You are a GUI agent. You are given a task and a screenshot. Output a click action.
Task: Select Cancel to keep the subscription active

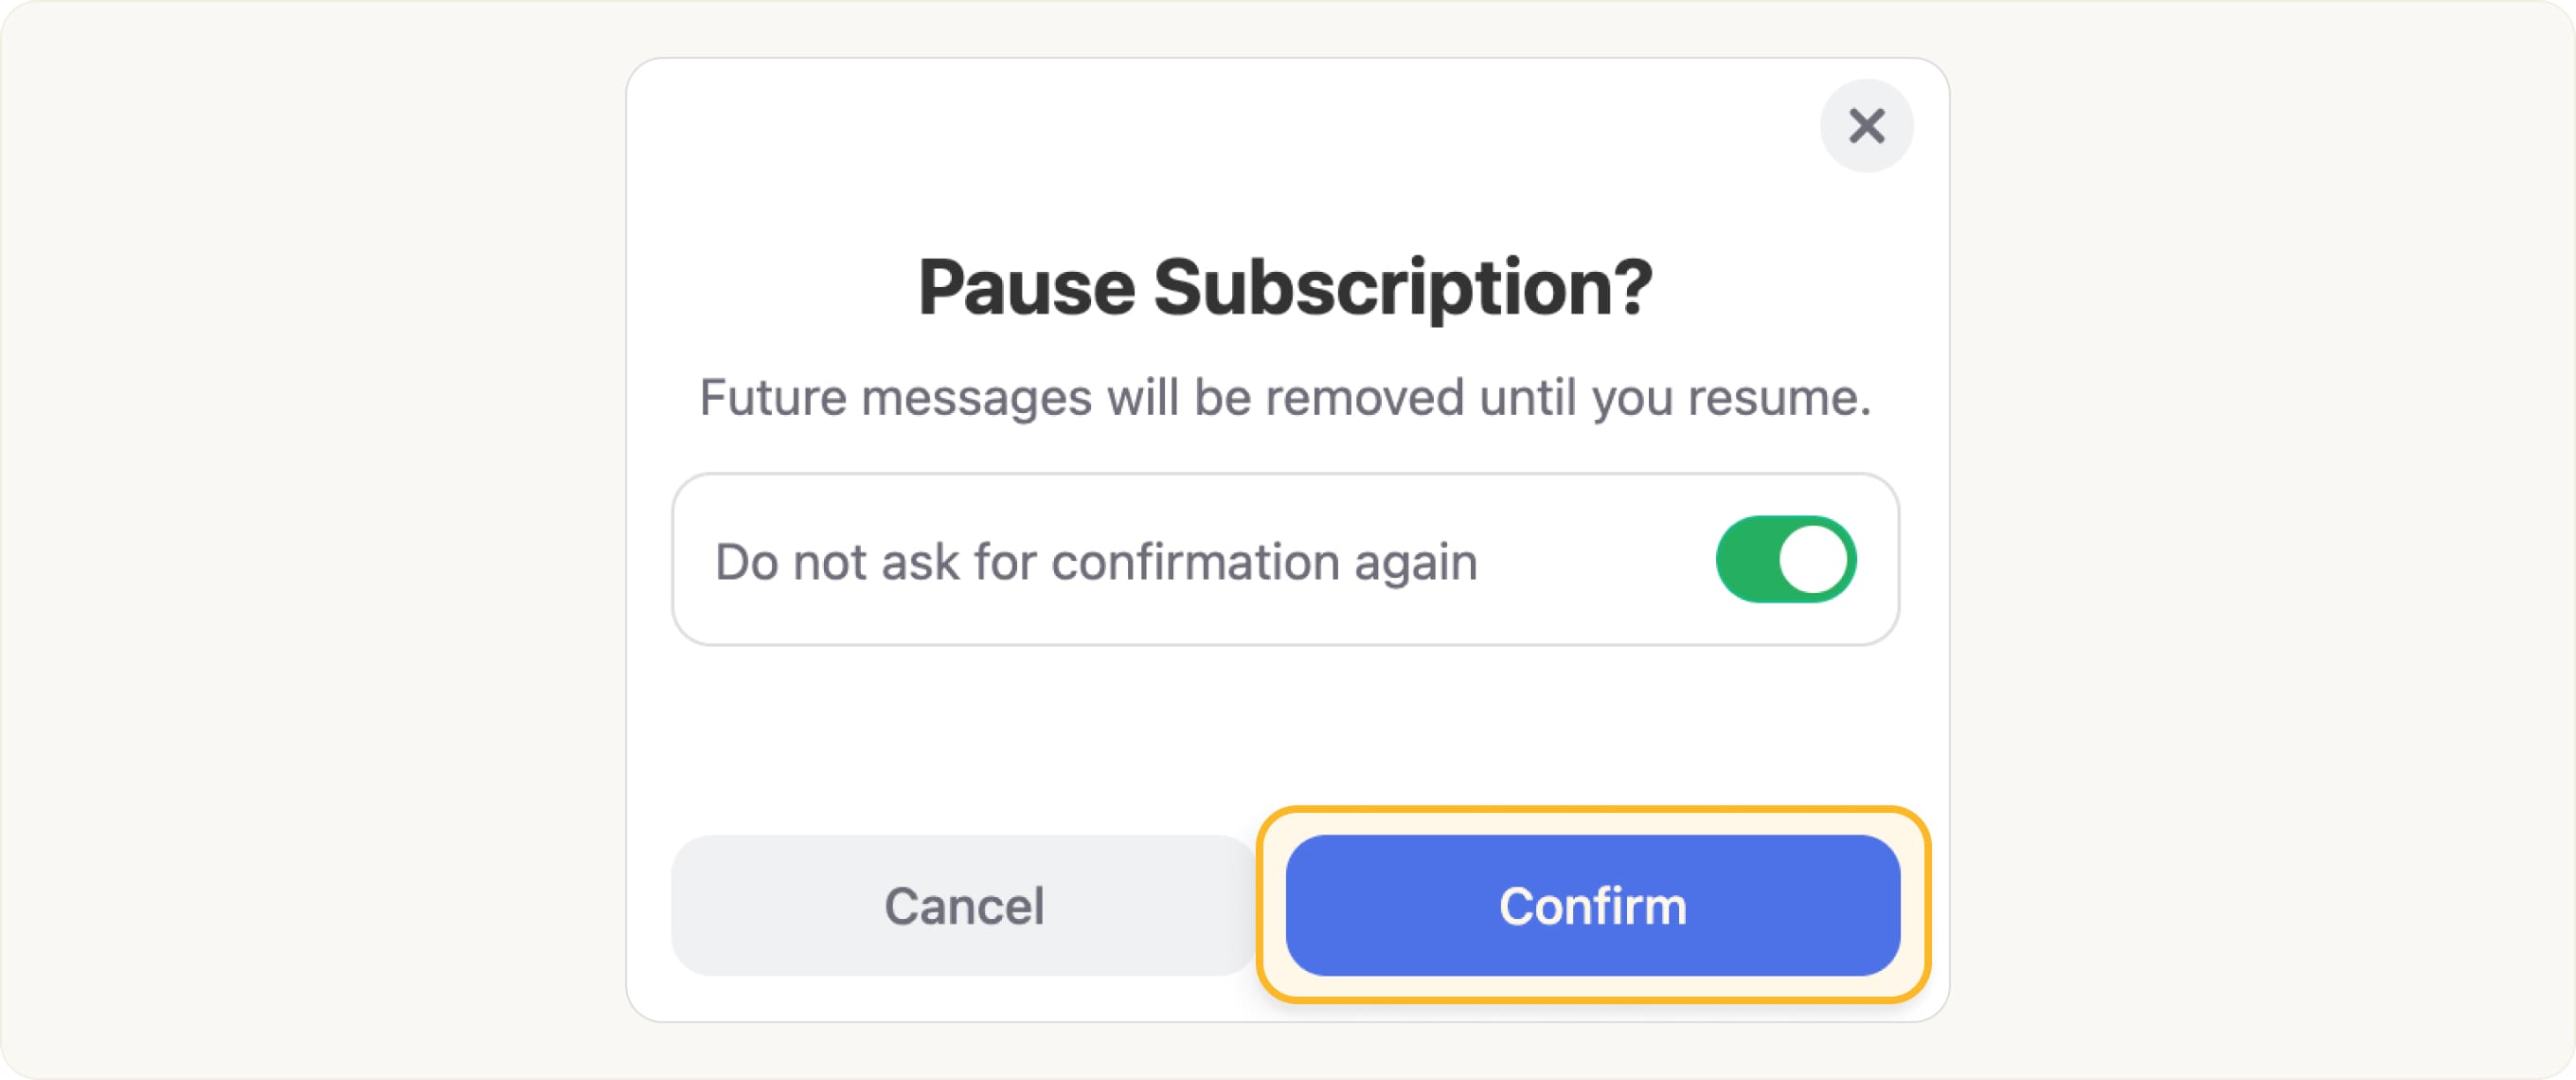962,906
